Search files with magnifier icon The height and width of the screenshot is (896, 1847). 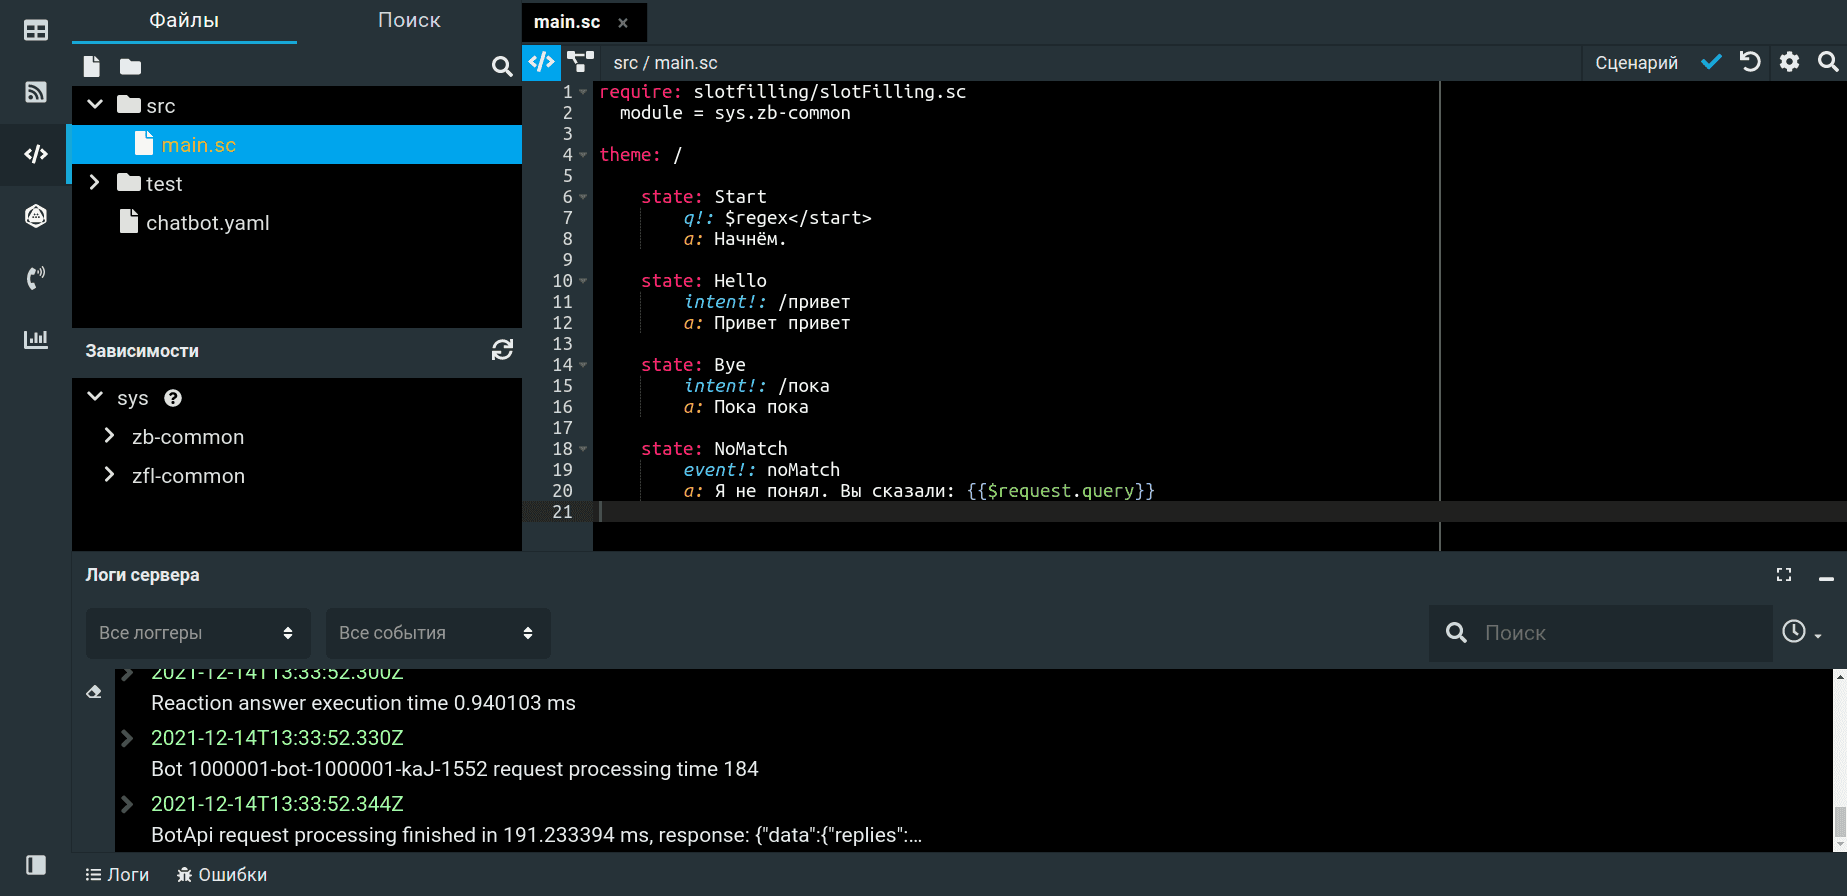(502, 67)
